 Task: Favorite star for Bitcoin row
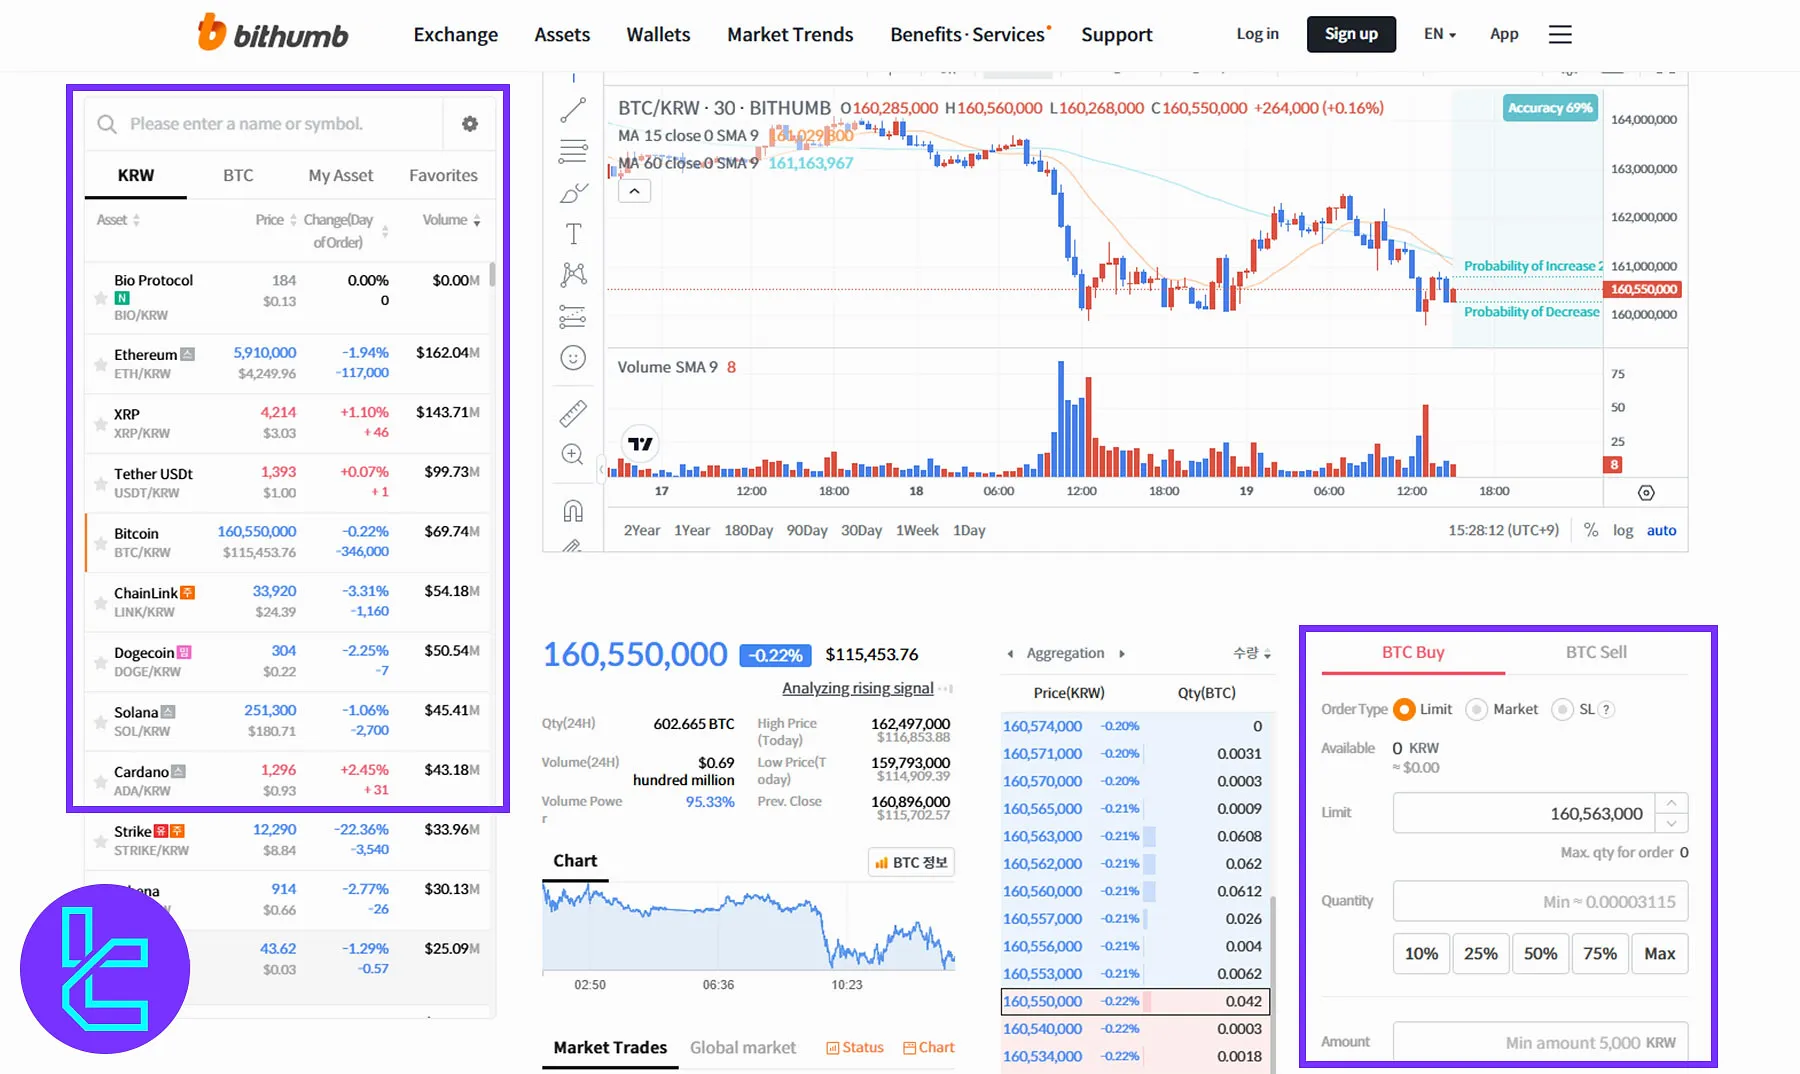tap(100, 543)
